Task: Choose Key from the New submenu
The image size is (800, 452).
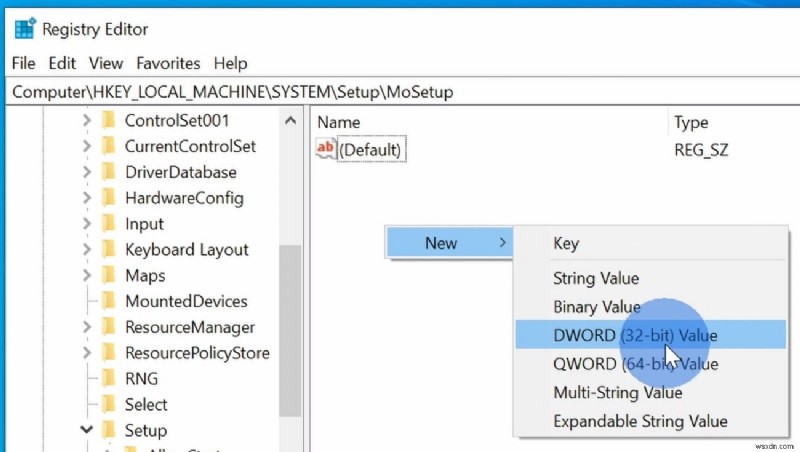Action: 651,243
